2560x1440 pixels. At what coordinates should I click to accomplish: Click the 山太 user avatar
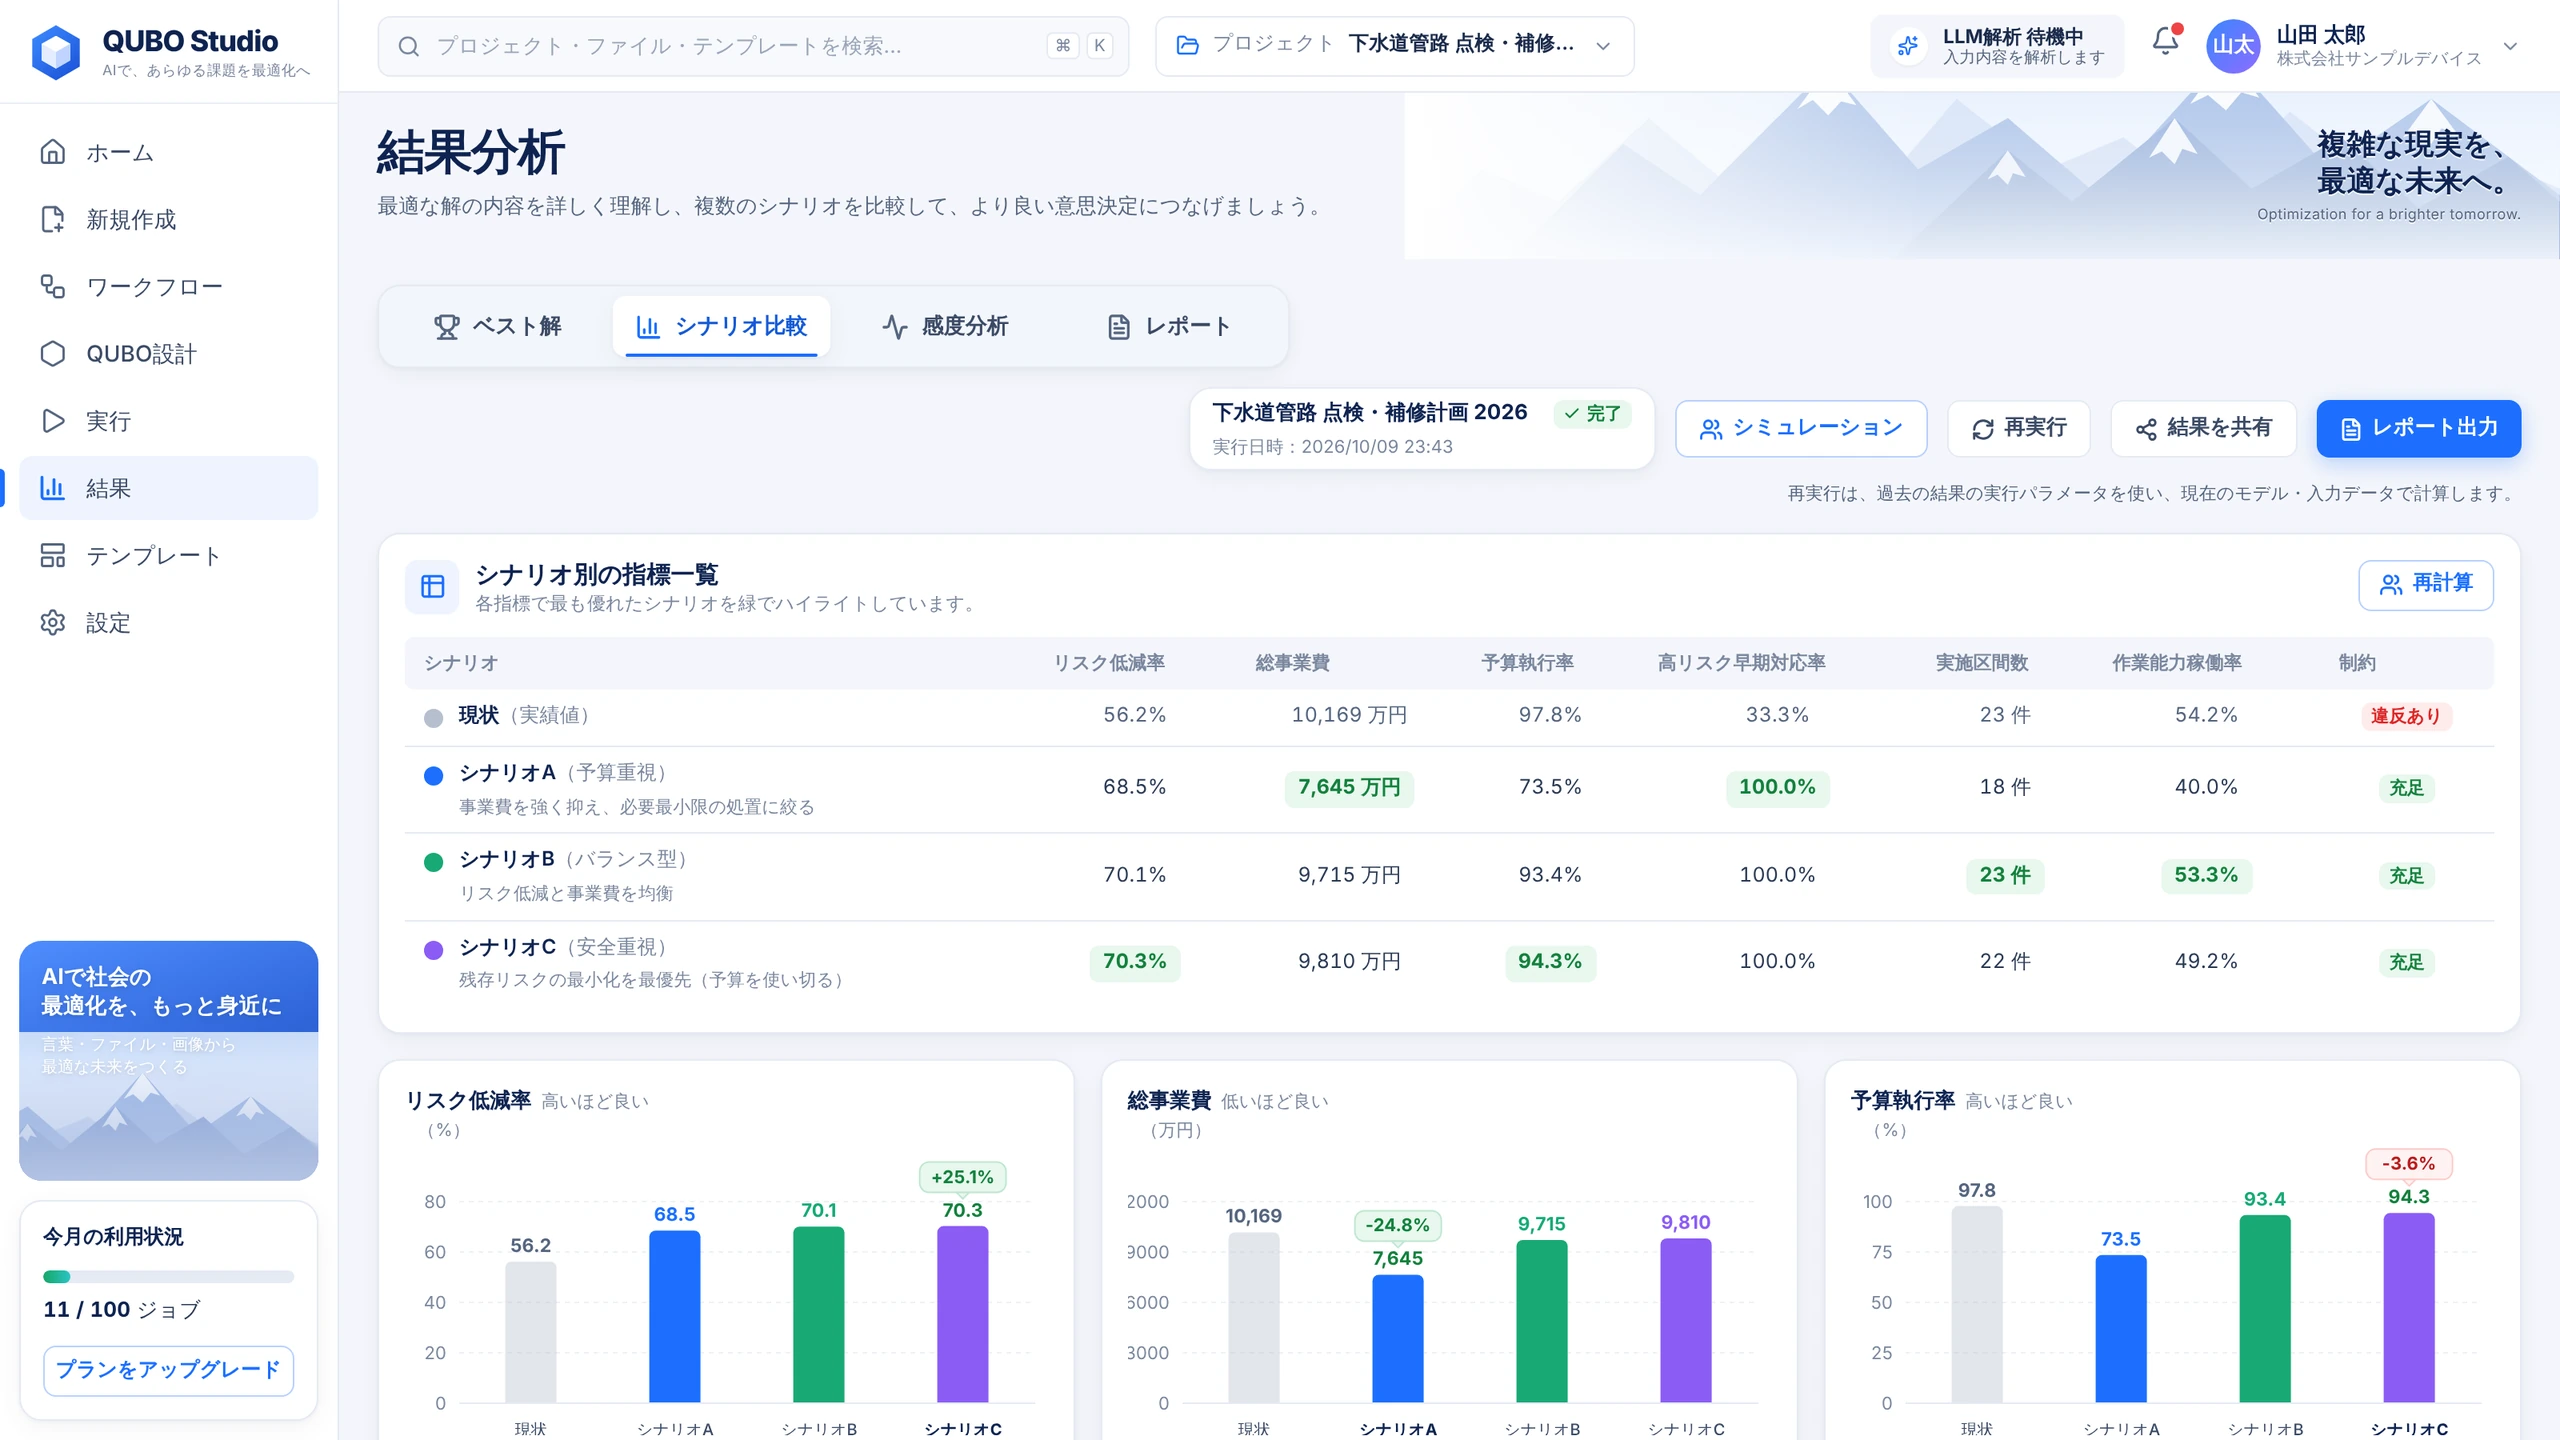point(2233,46)
